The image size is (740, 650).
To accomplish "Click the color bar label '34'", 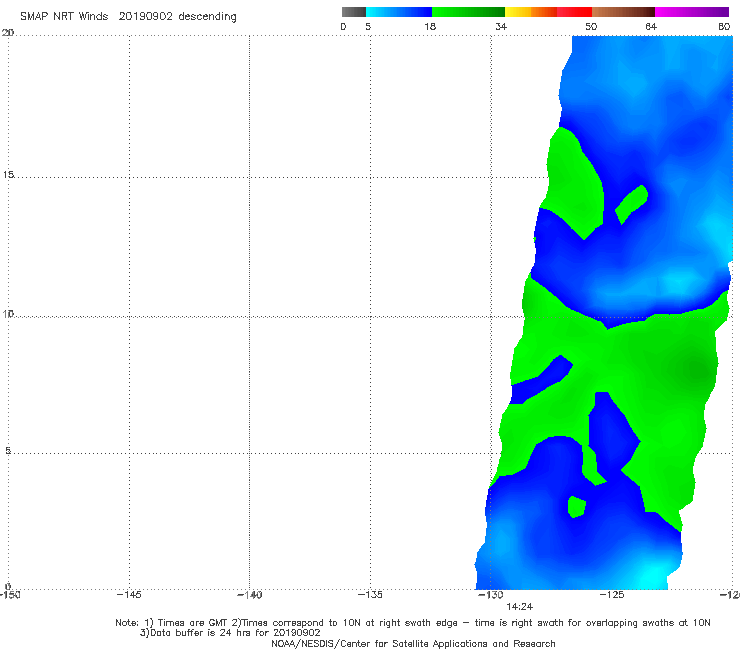I will 501,26.
